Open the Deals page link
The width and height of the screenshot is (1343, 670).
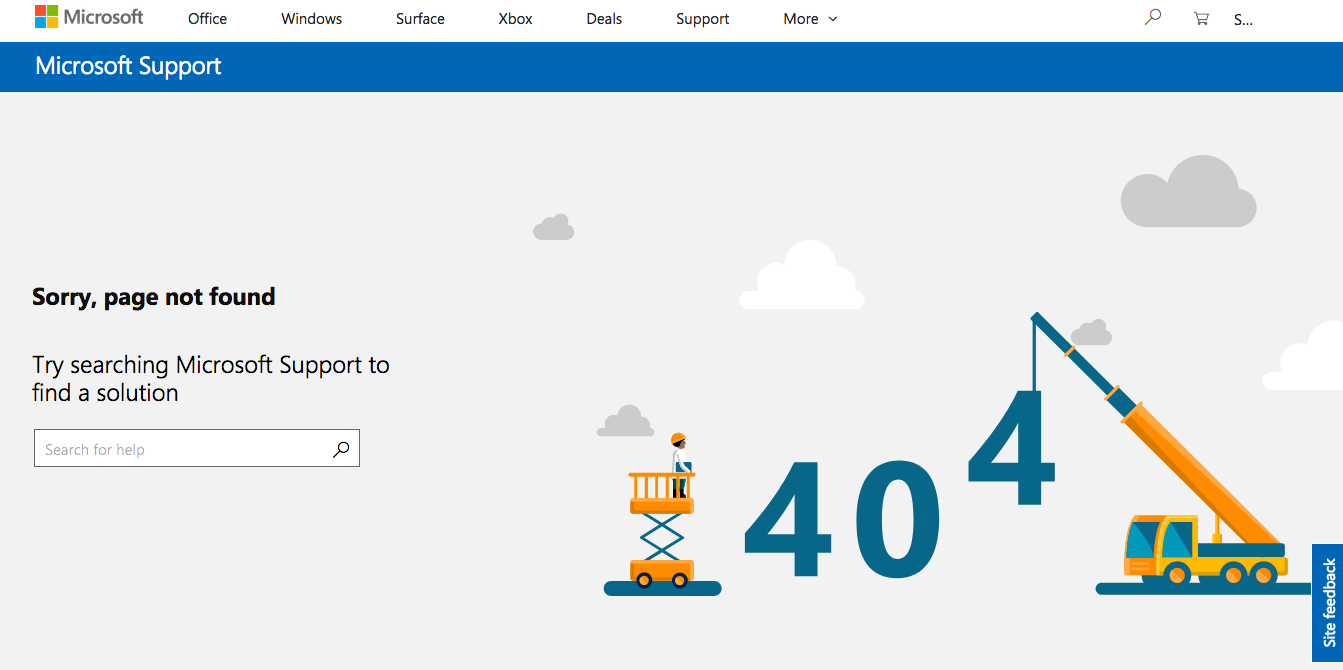(x=604, y=19)
